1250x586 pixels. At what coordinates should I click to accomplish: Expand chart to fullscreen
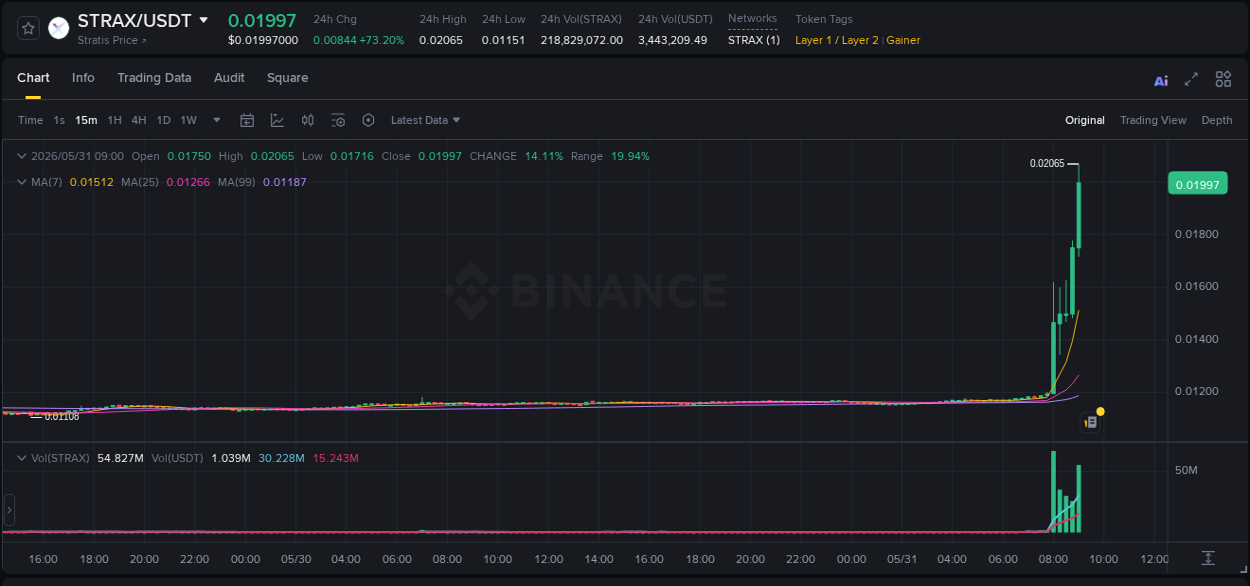click(1191, 79)
